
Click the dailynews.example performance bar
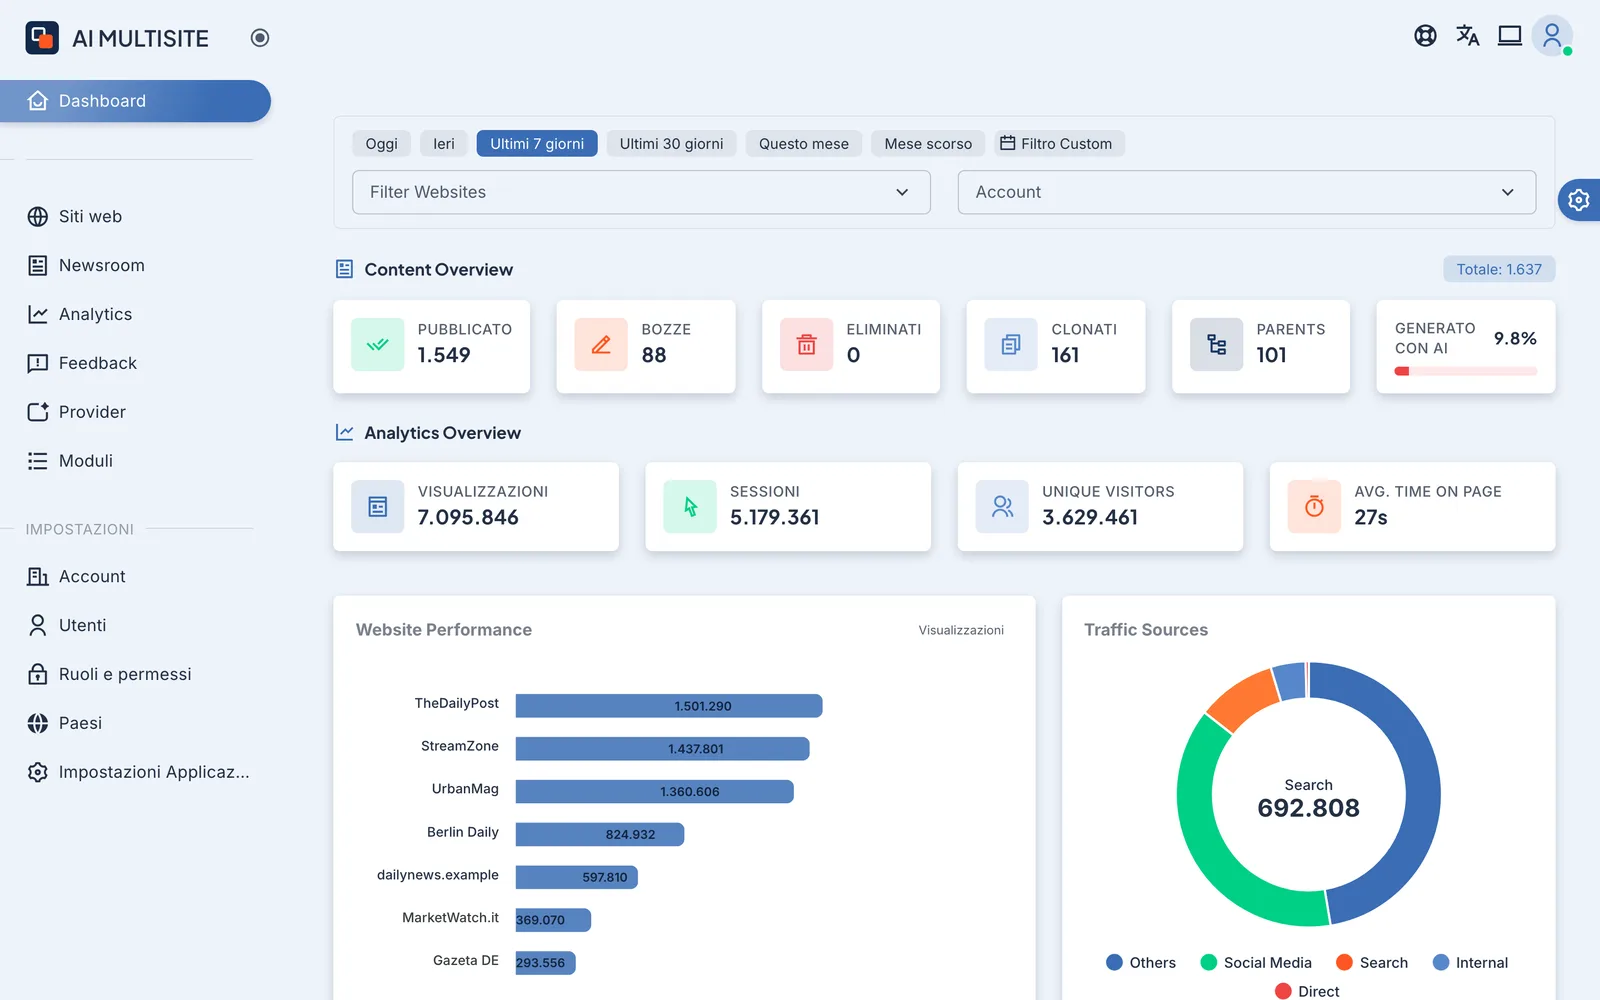point(577,877)
